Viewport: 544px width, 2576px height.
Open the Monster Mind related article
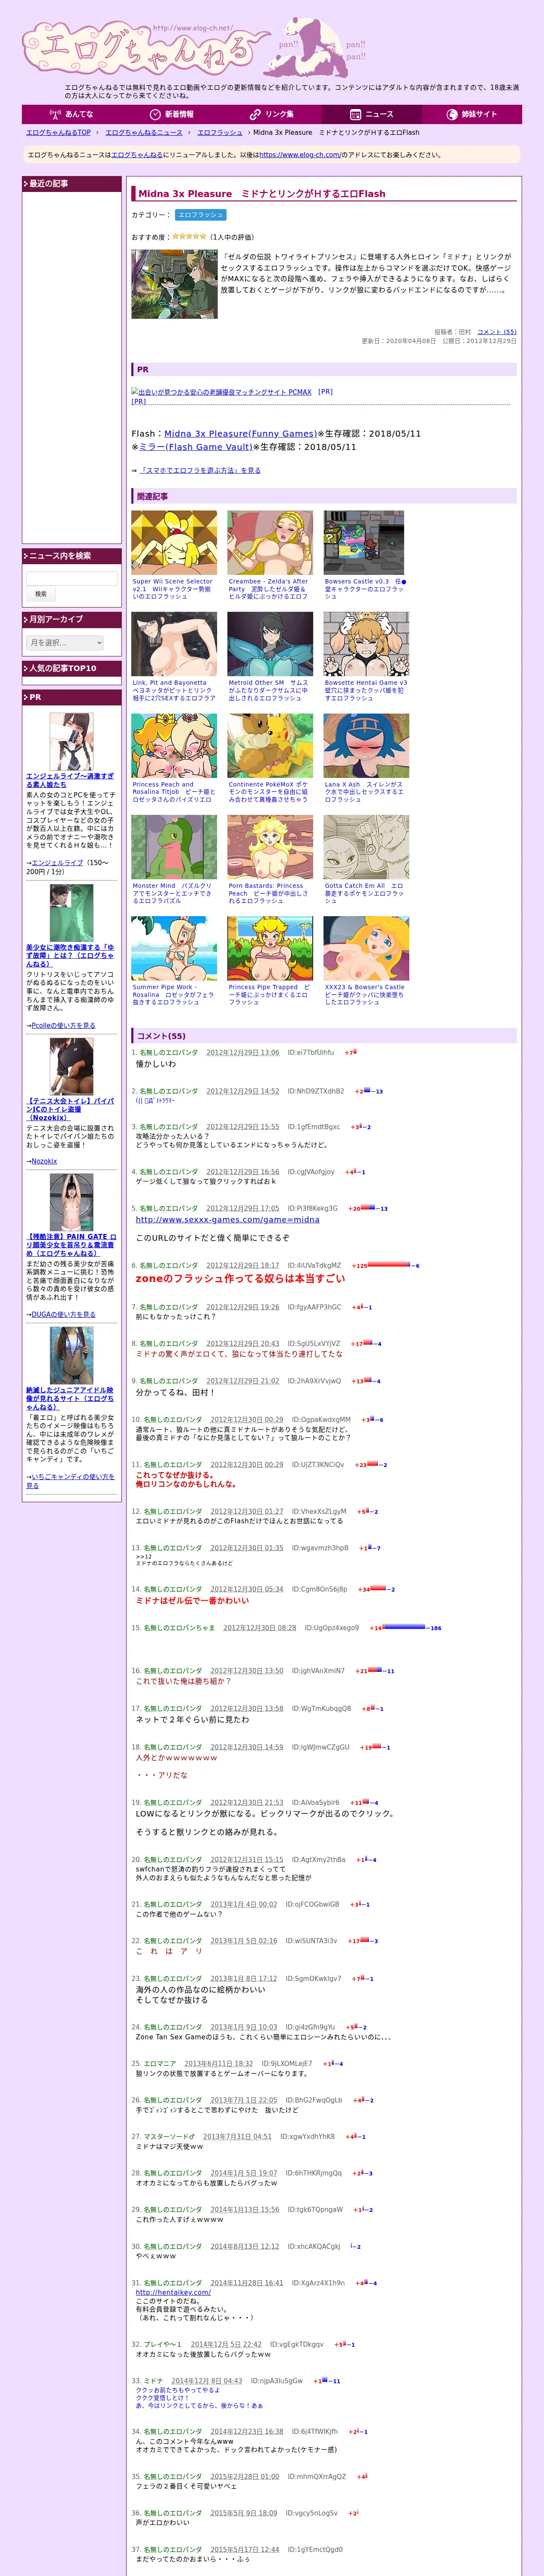coord(173,893)
